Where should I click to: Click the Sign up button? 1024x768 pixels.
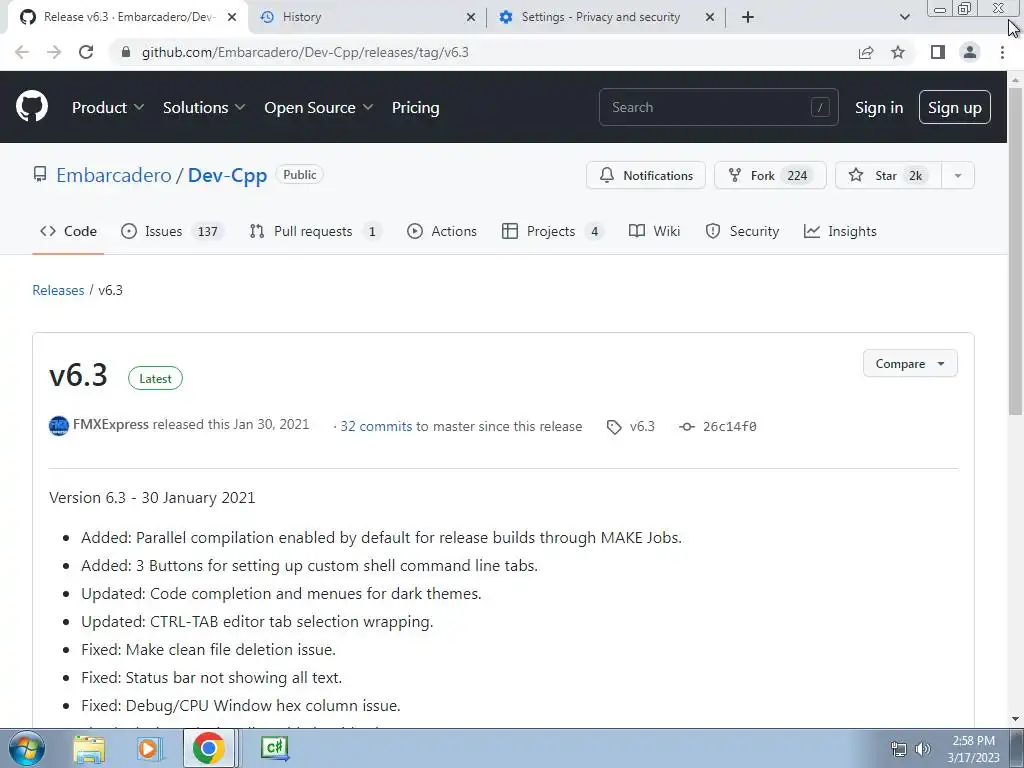[954, 107]
